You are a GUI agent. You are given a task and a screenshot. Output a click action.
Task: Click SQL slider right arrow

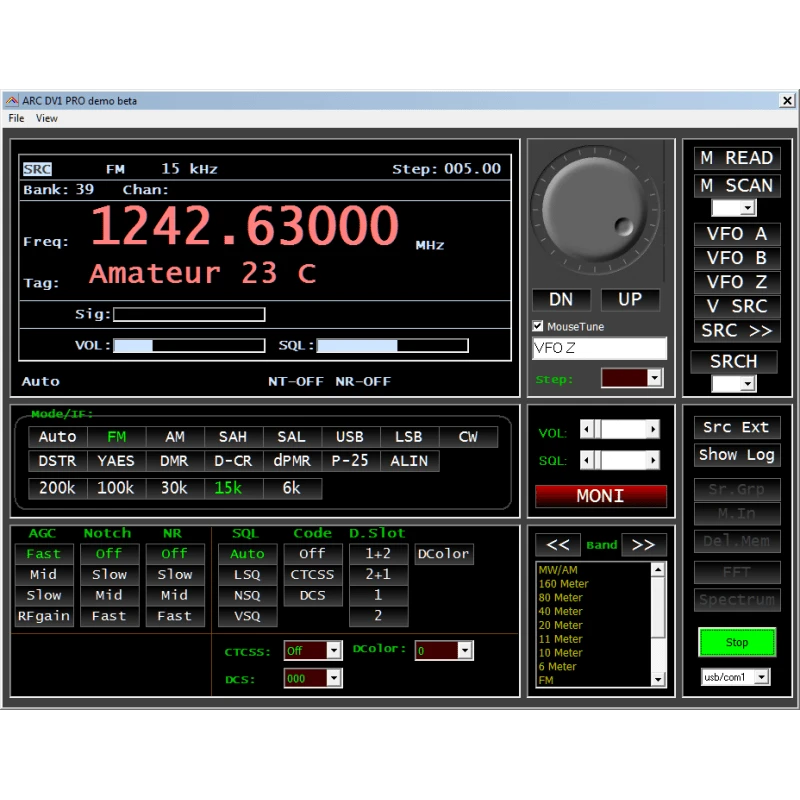tap(653, 460)
